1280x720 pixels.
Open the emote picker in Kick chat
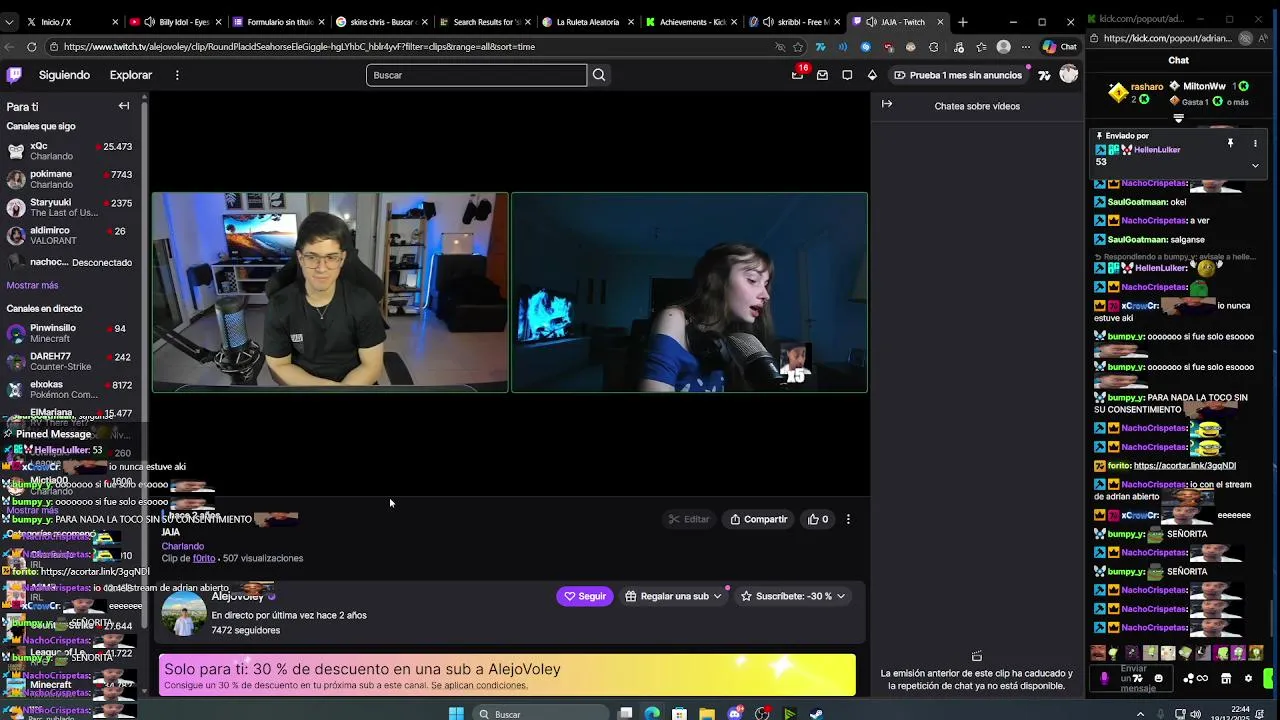click(1158, 678)
